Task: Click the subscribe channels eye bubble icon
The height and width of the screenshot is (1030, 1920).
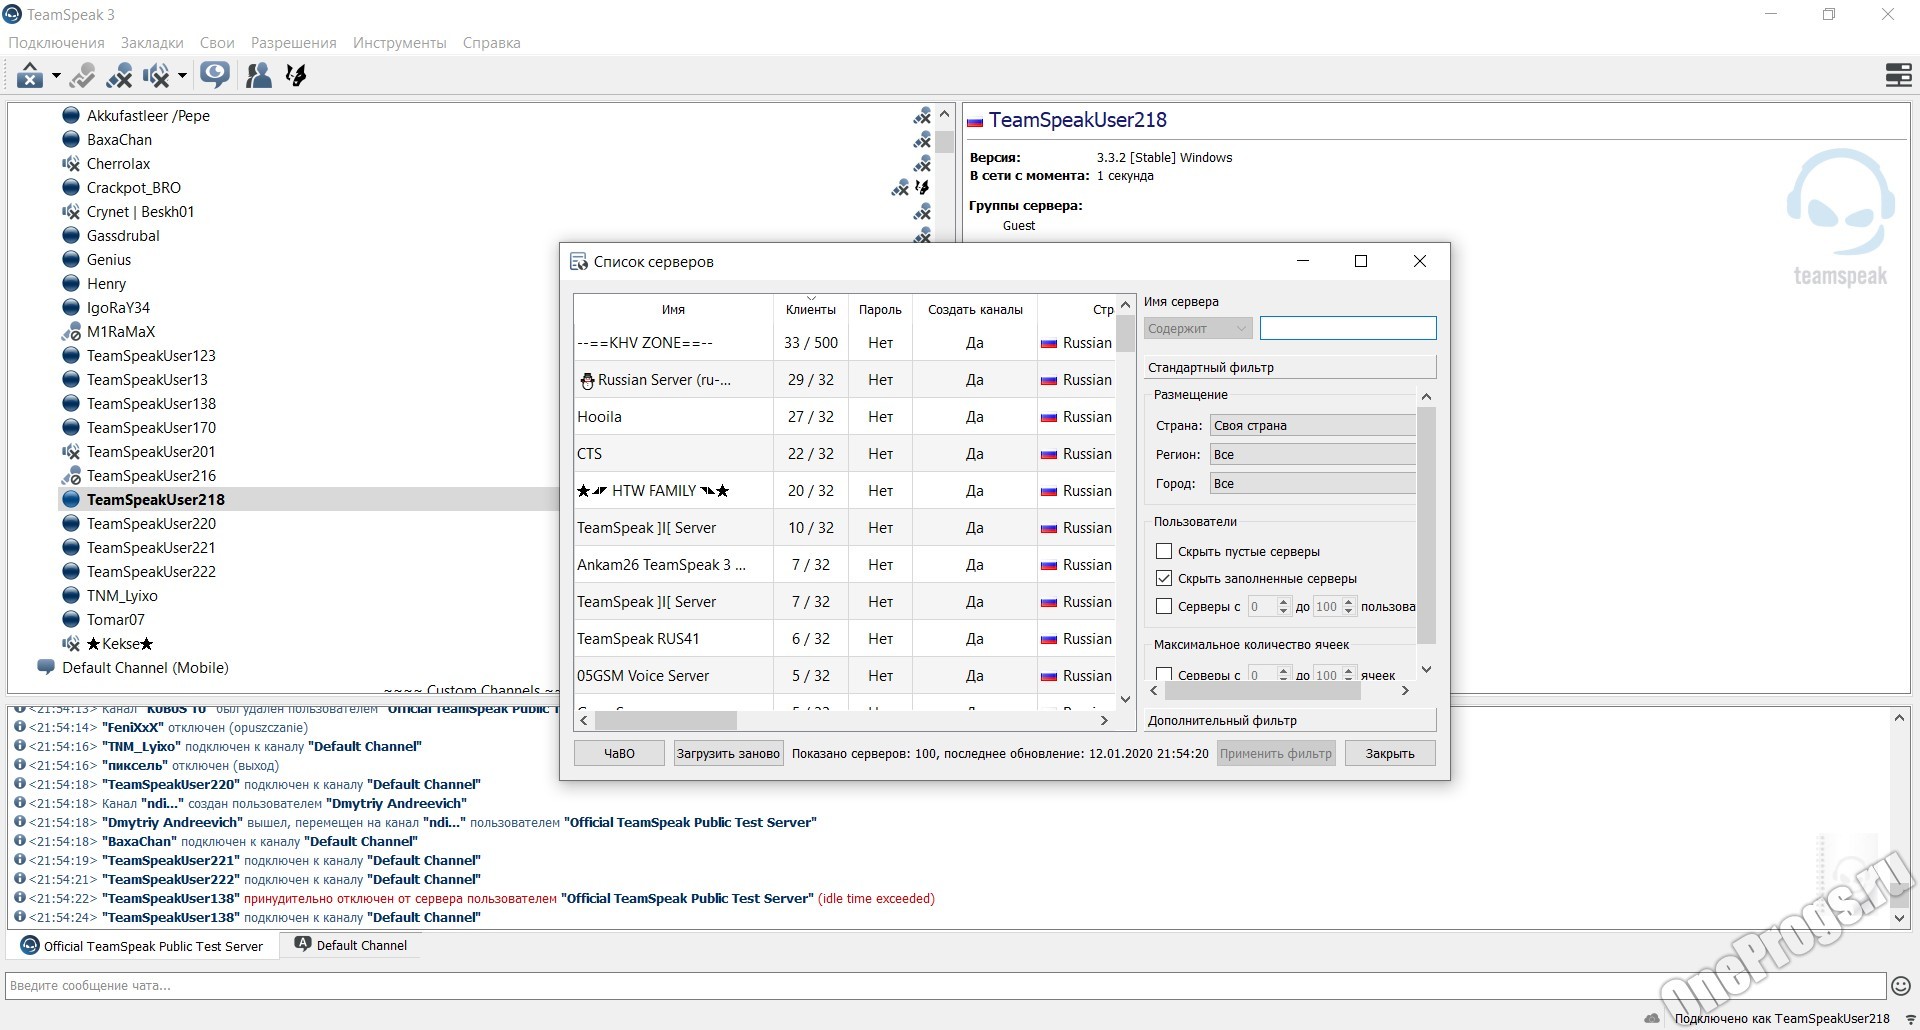Action: tap(214, 75)
